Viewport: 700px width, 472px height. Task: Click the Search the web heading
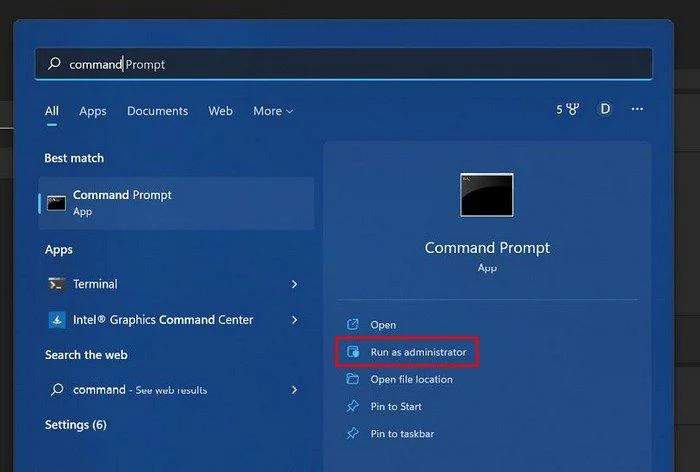tap(86, 355)
